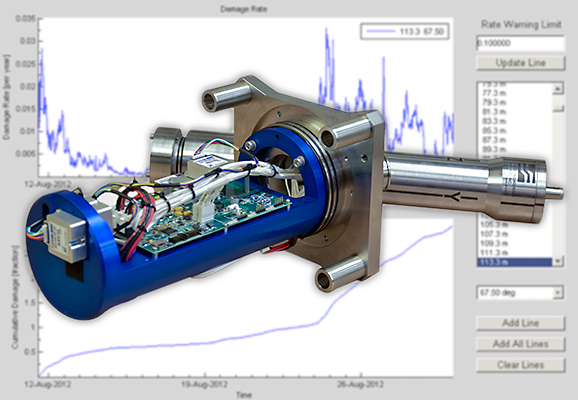Select the 113.3 m list entry
The image size is (578, 400).
click(x=515, y=262)
